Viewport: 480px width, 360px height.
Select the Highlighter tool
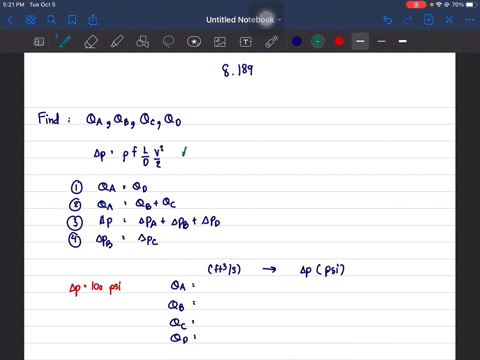click(x=117, y=42)
